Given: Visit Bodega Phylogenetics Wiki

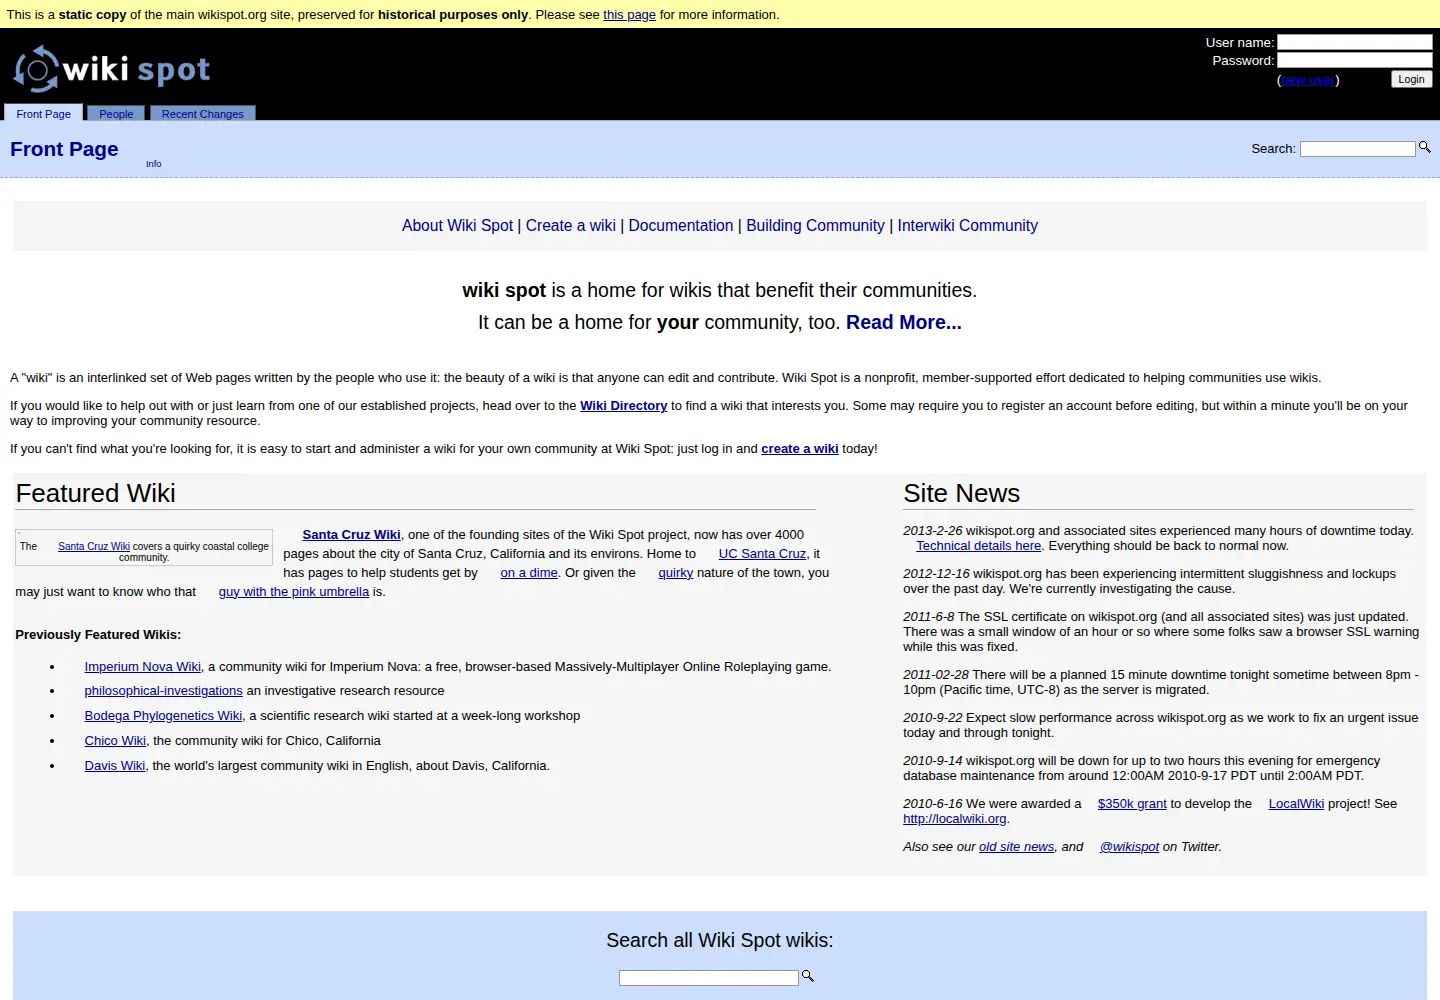Looking at the screenshot, I should coord(163,716).
